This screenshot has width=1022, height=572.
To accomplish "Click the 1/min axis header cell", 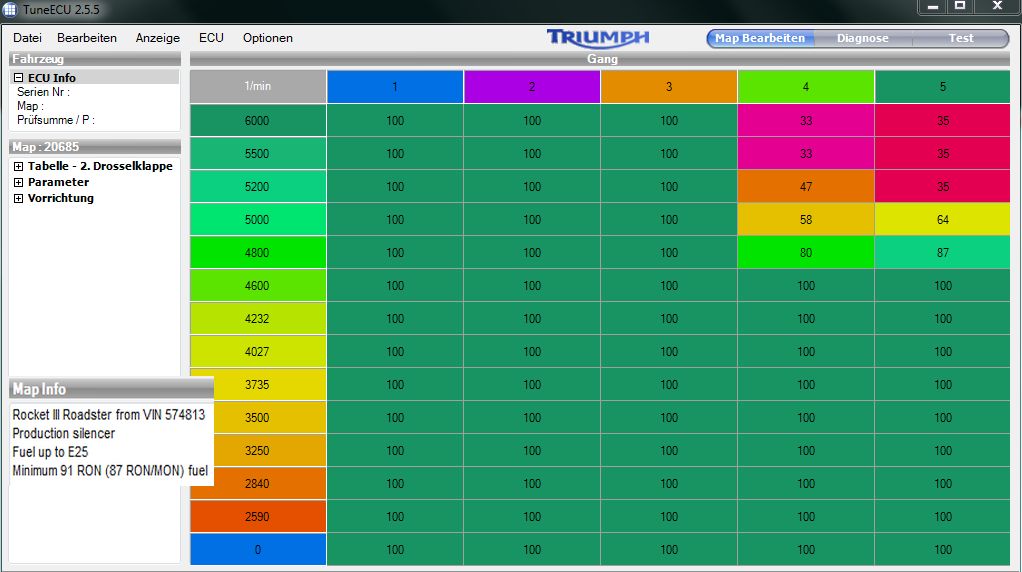I will [258, 87].
